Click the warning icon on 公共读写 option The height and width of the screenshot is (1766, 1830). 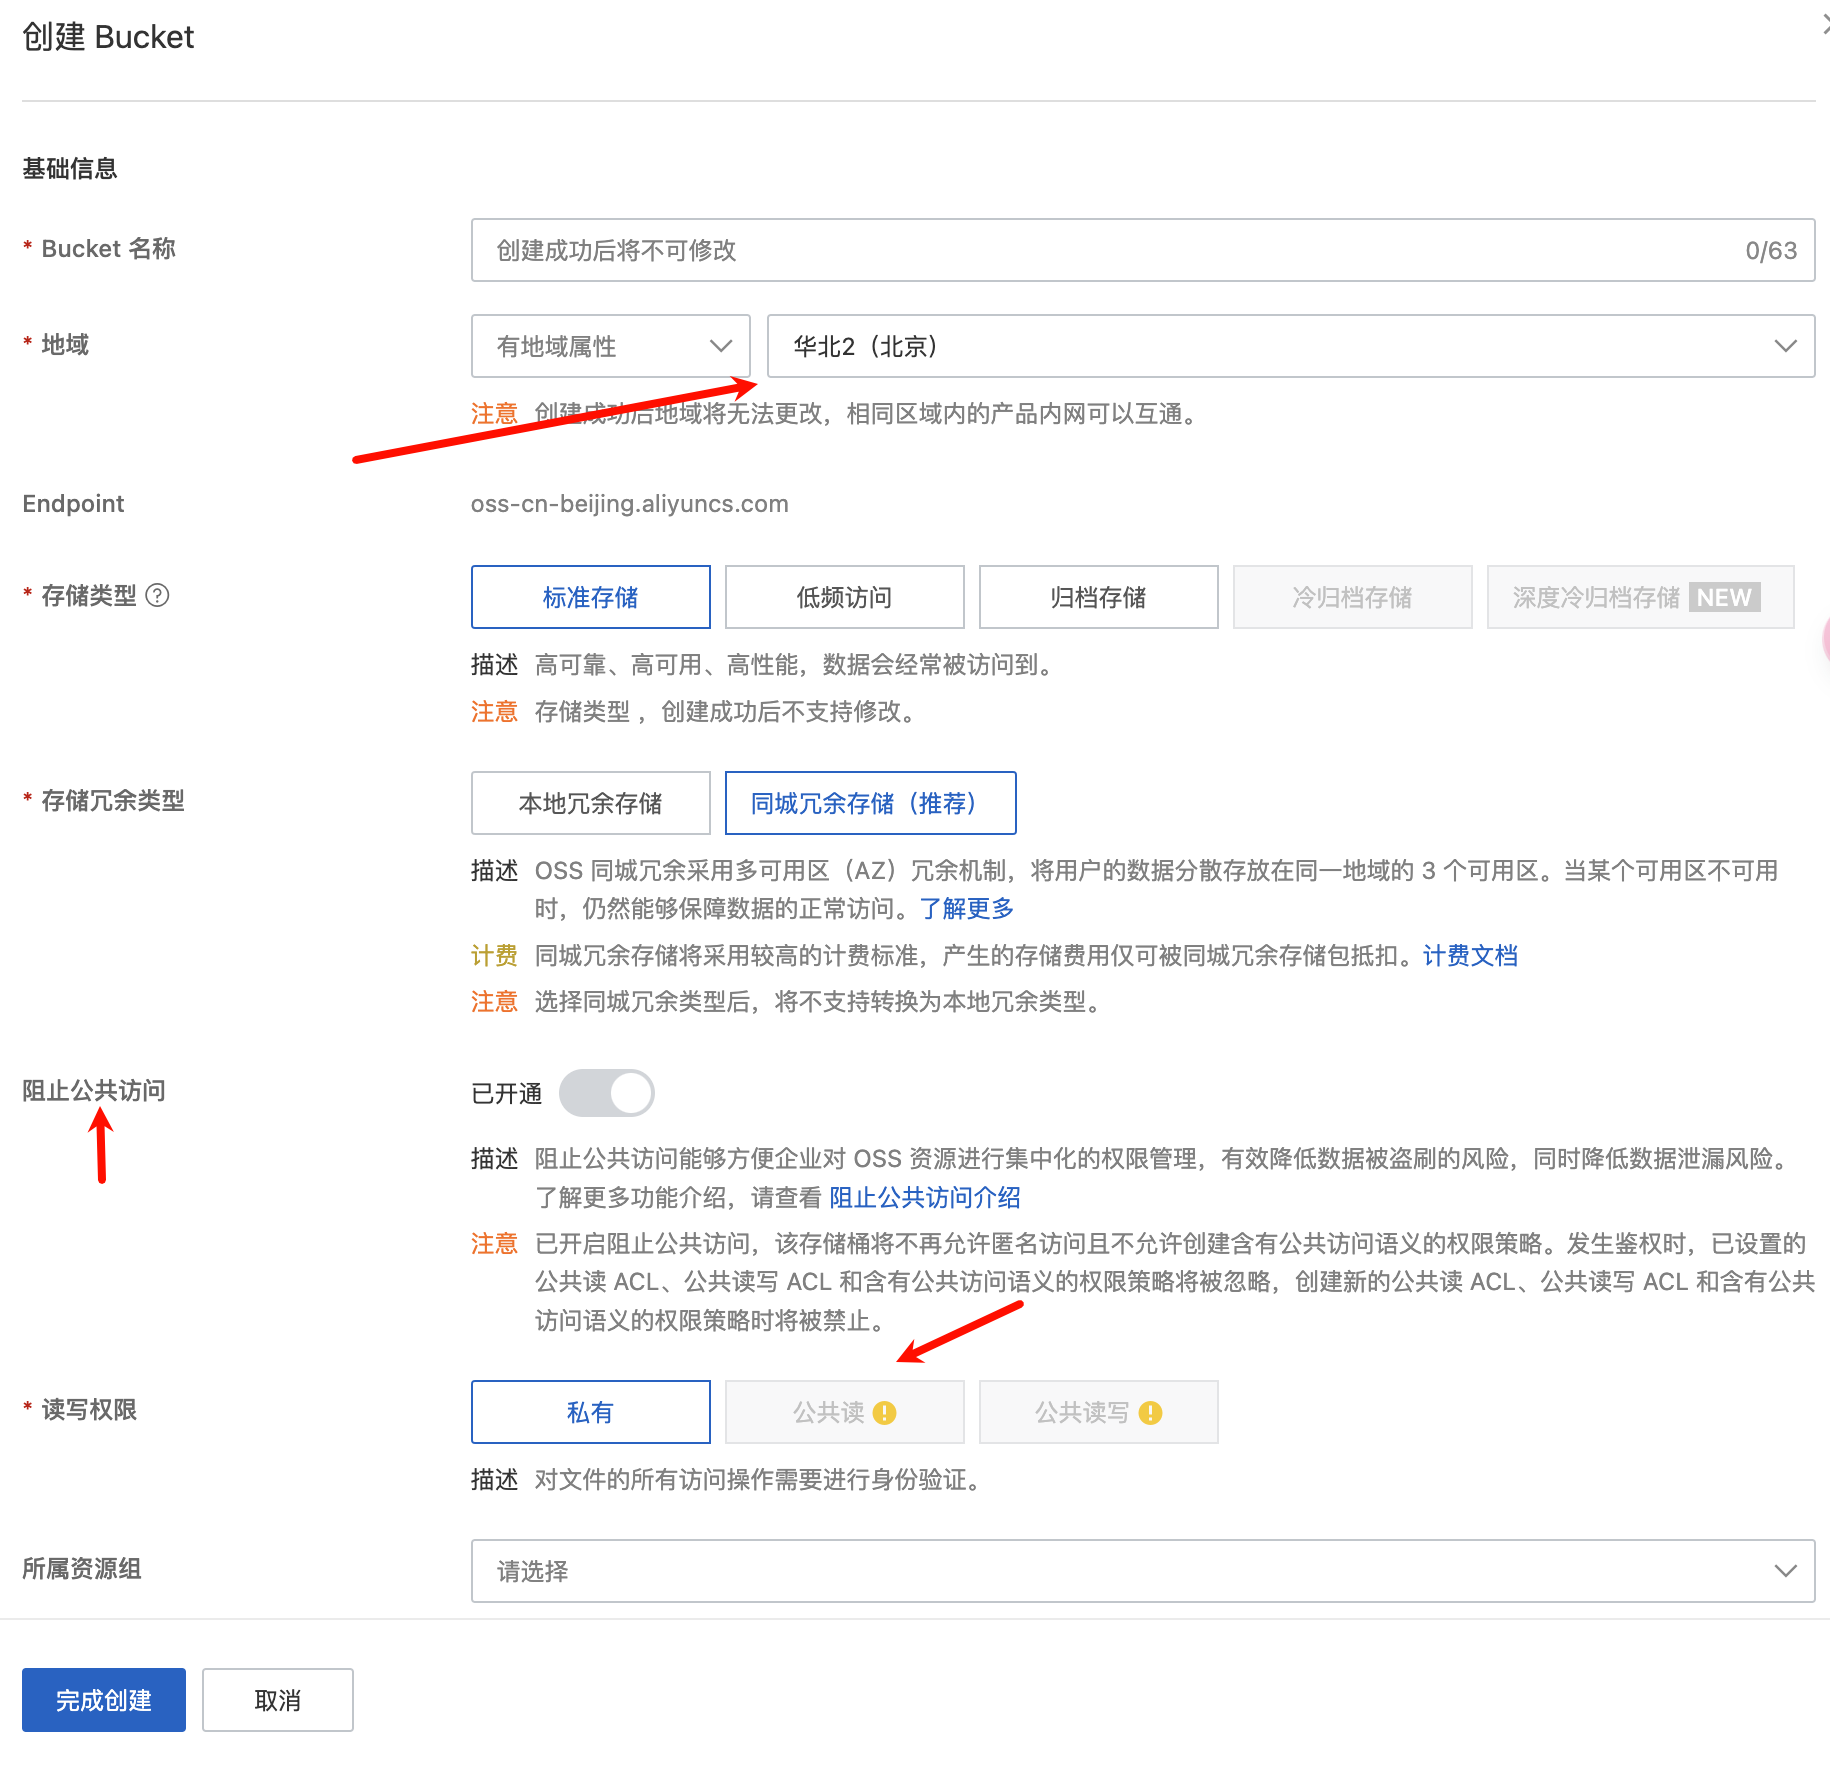click(x=1150, y=1412)
